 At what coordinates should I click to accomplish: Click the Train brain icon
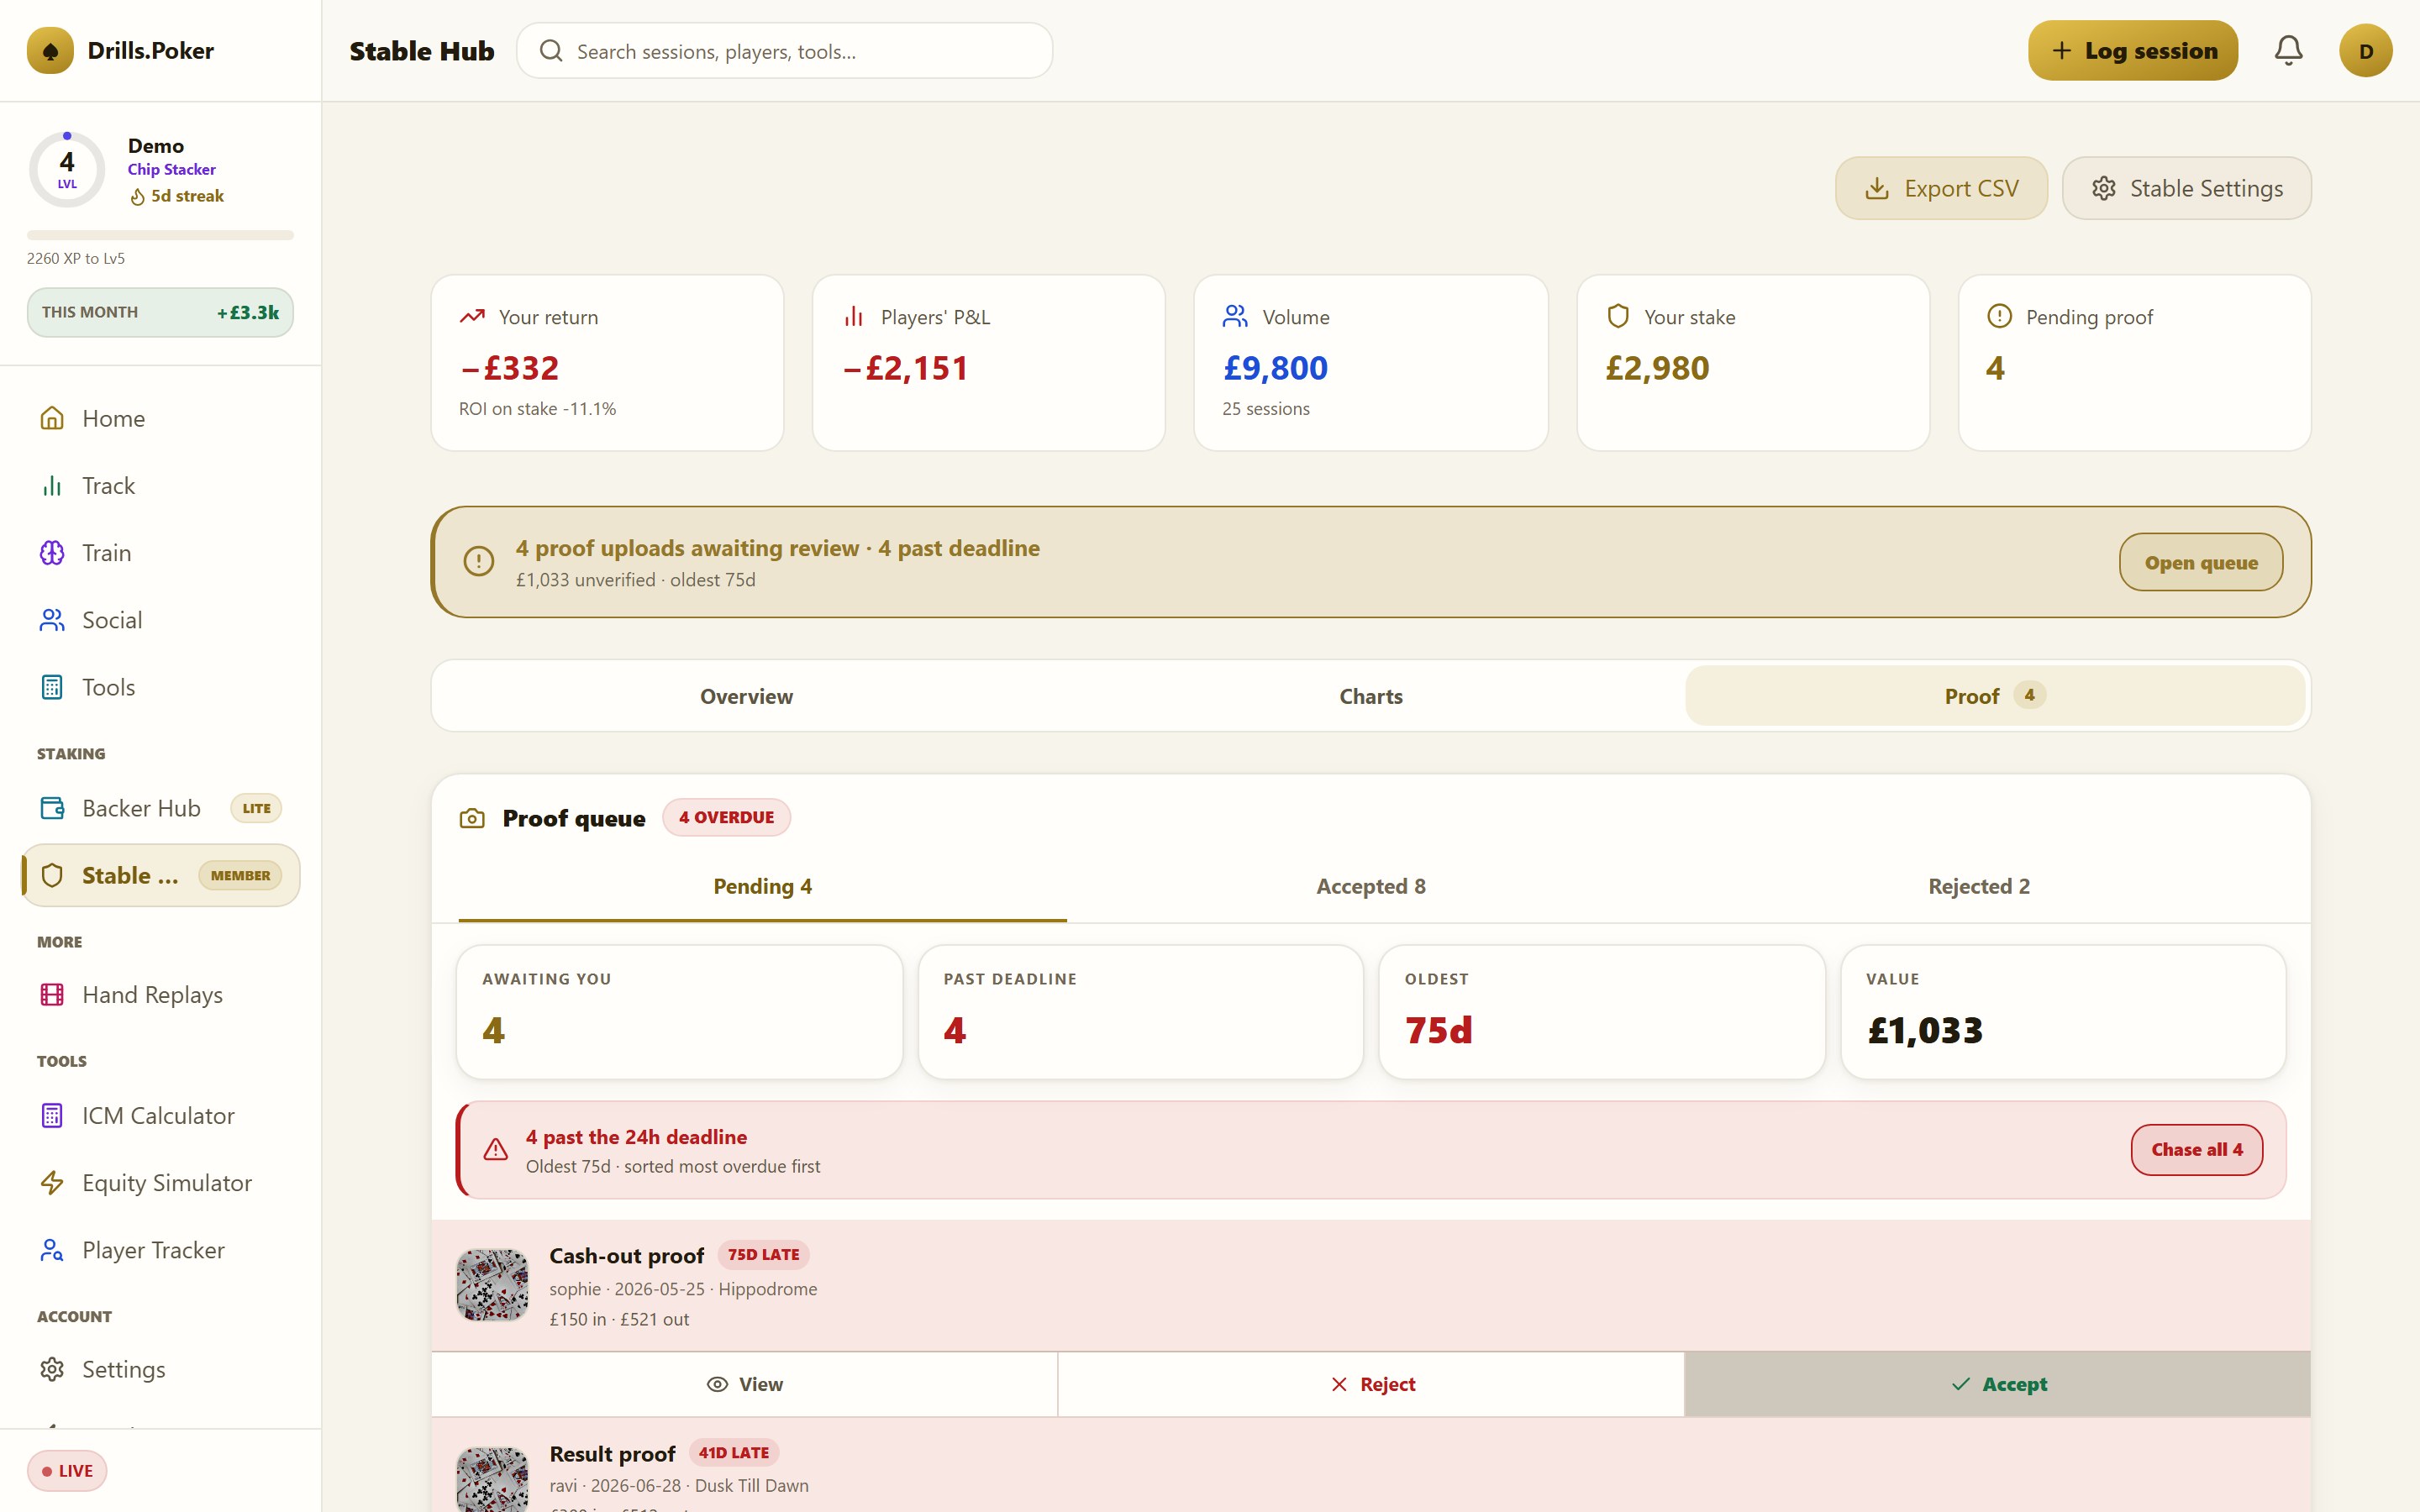[52, 553]
